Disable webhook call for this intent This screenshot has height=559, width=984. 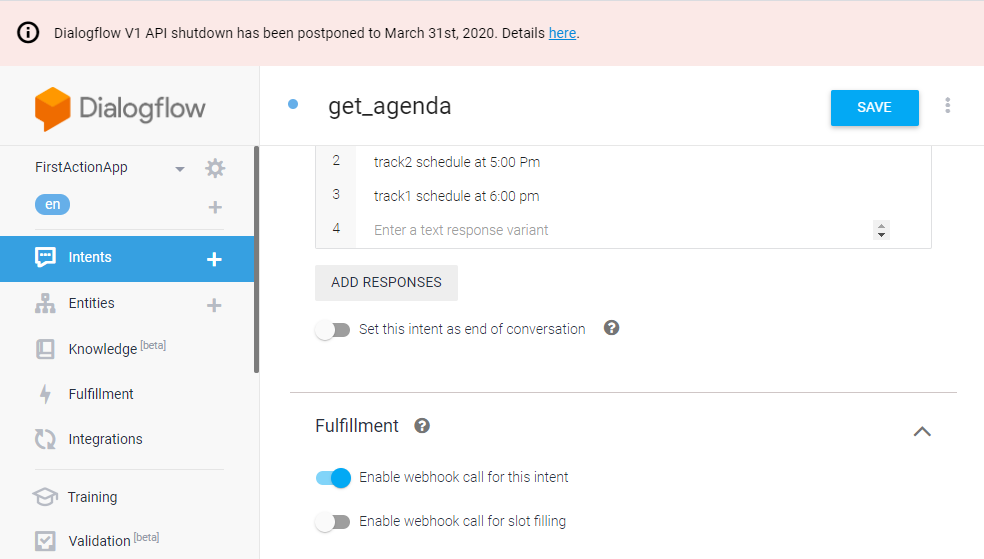click(x=333, y=478)
